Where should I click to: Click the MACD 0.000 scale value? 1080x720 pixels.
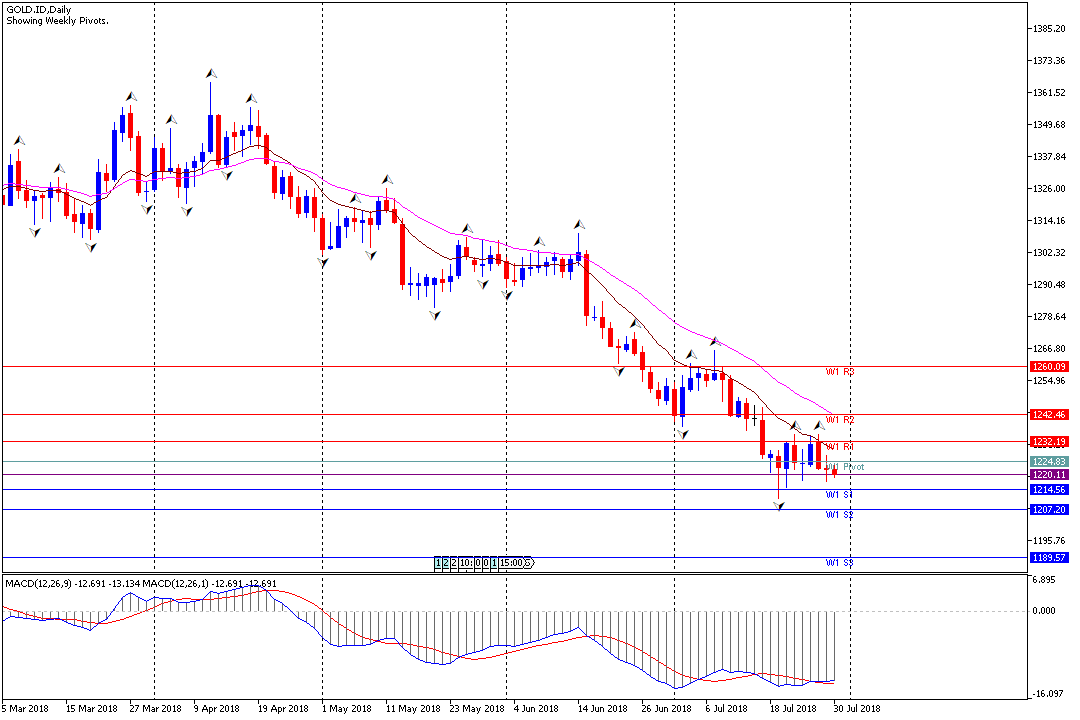[1044, 611]
